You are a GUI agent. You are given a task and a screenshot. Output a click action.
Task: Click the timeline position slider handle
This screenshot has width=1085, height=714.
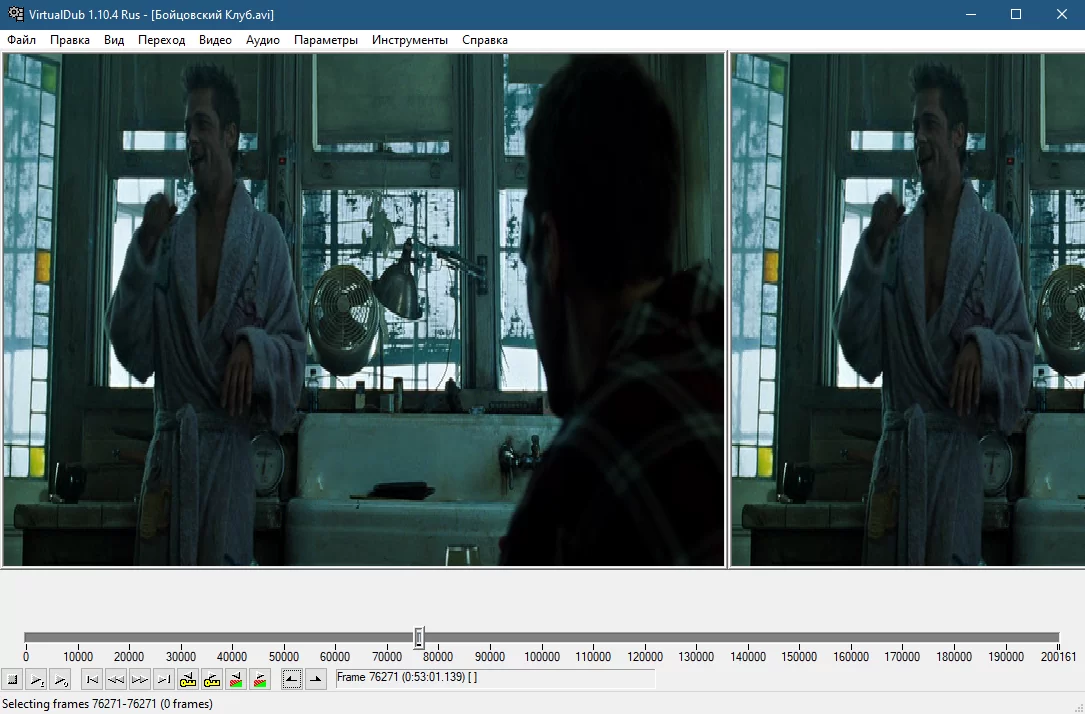click(419, 637)
